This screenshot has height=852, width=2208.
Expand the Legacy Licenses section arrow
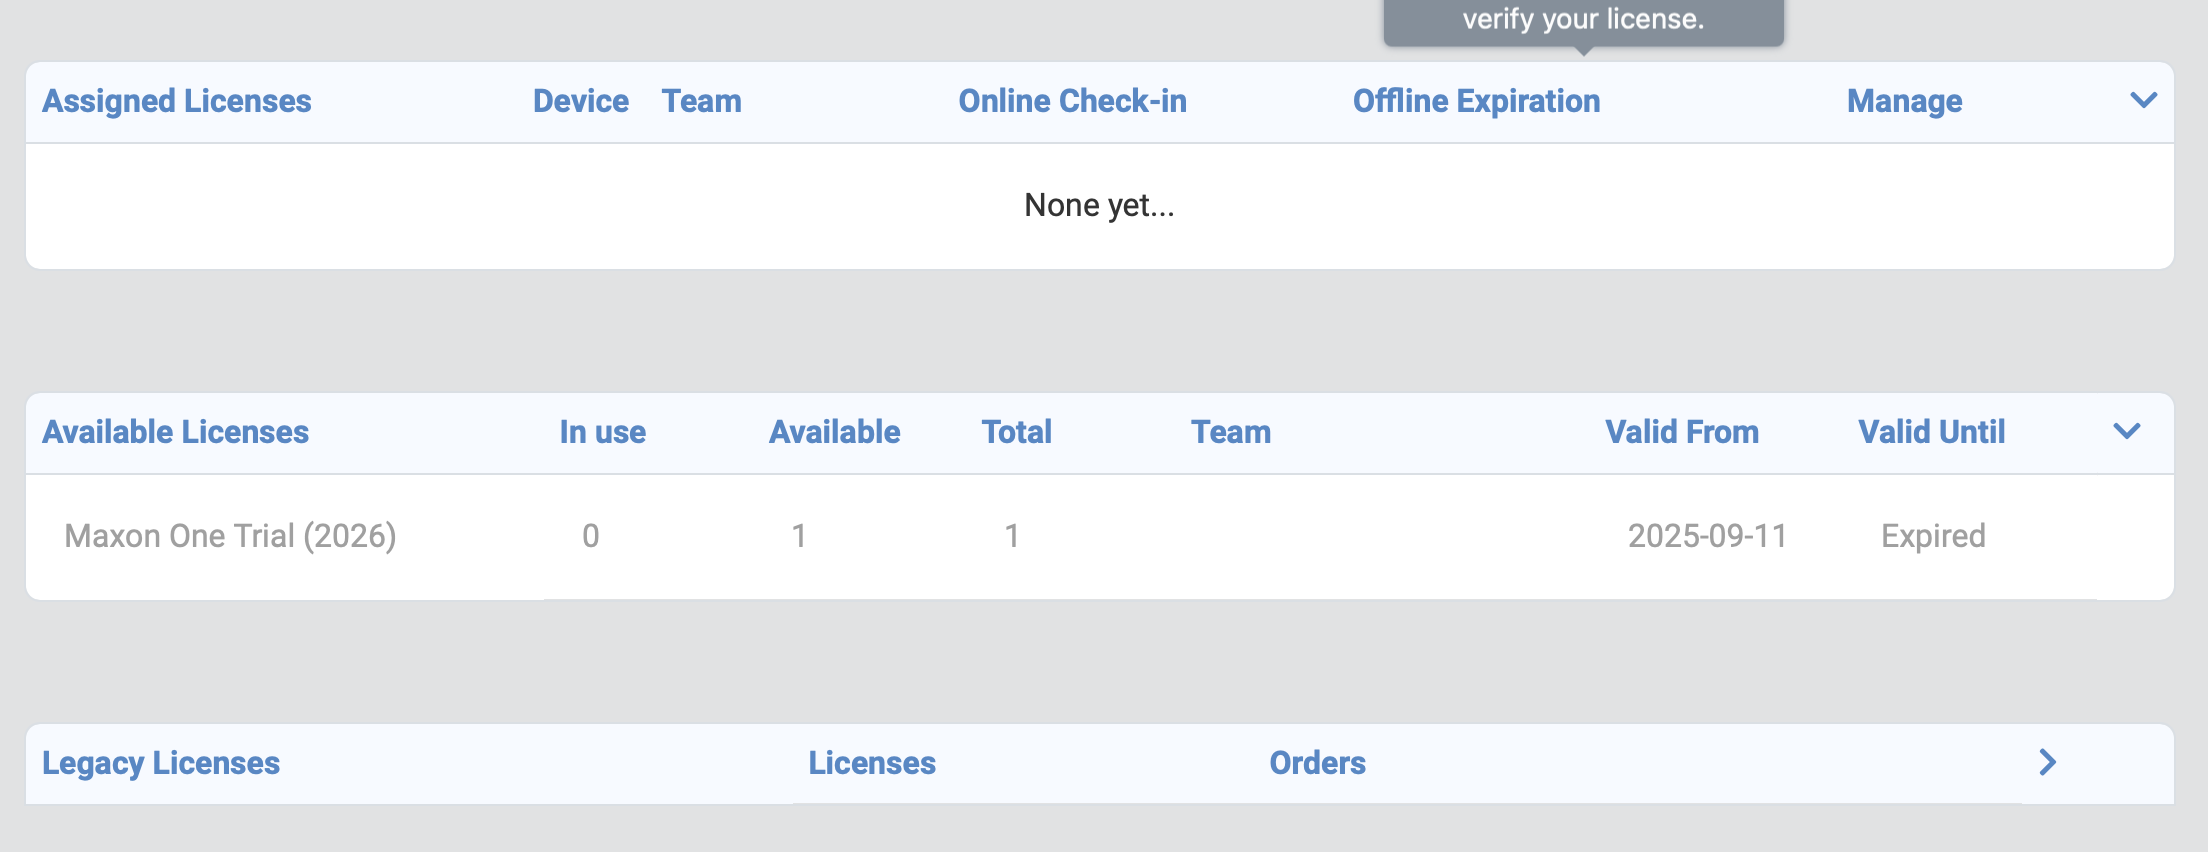[2047, 763]
